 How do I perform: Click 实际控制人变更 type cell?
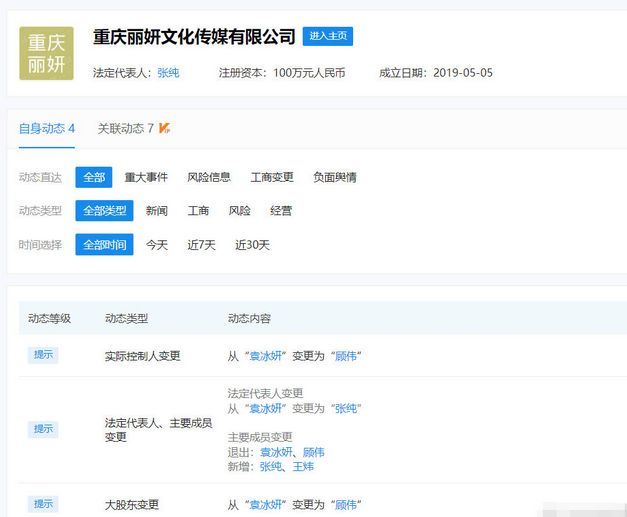click(x=143, y=356)
